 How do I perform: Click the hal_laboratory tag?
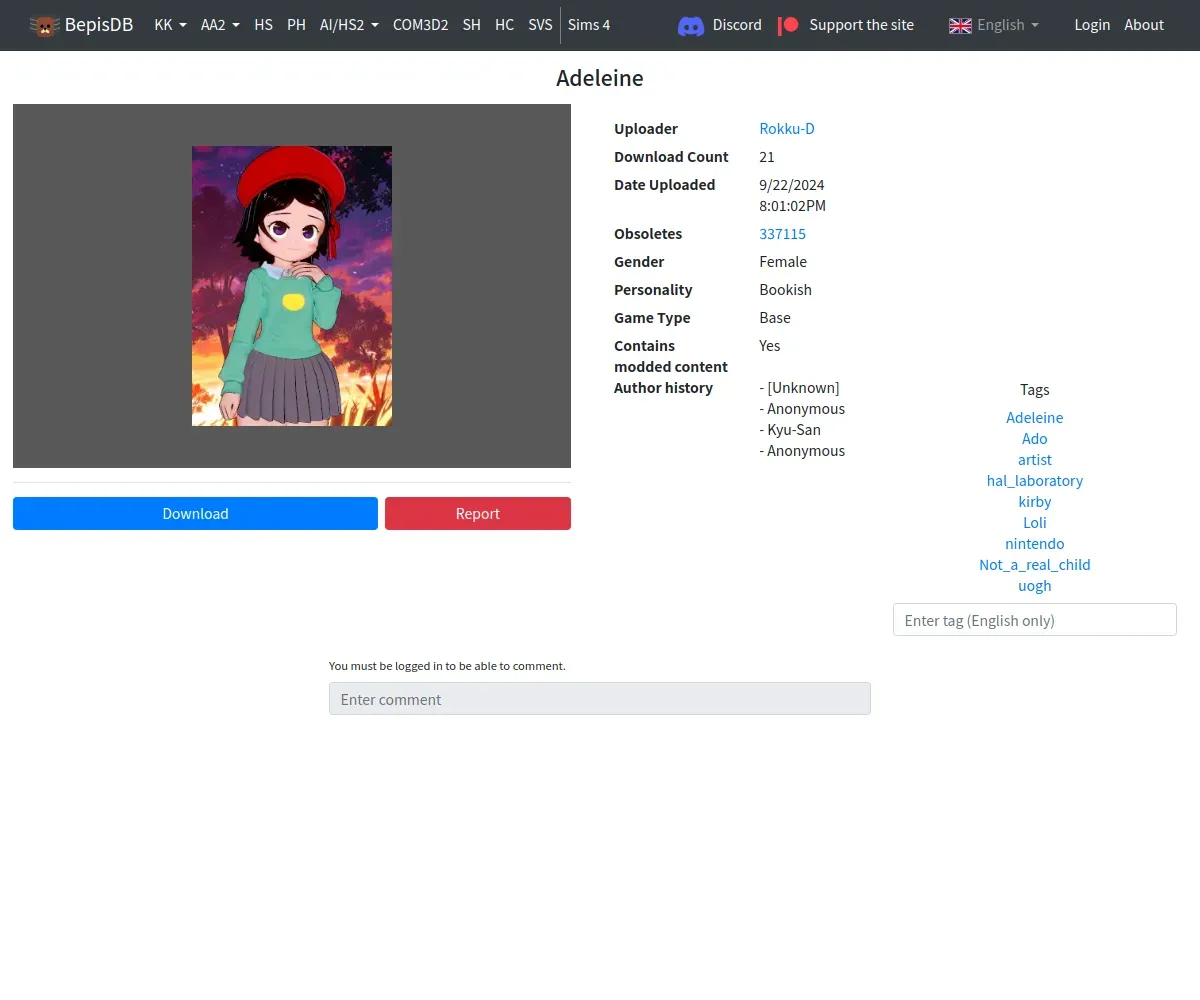point(1034,480)
